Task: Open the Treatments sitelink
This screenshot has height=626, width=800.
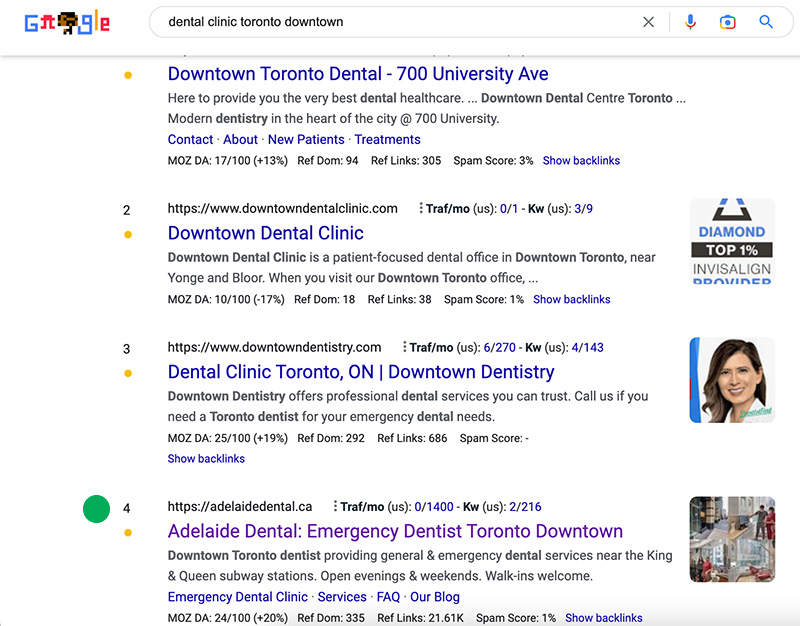Action: (387, 139)
